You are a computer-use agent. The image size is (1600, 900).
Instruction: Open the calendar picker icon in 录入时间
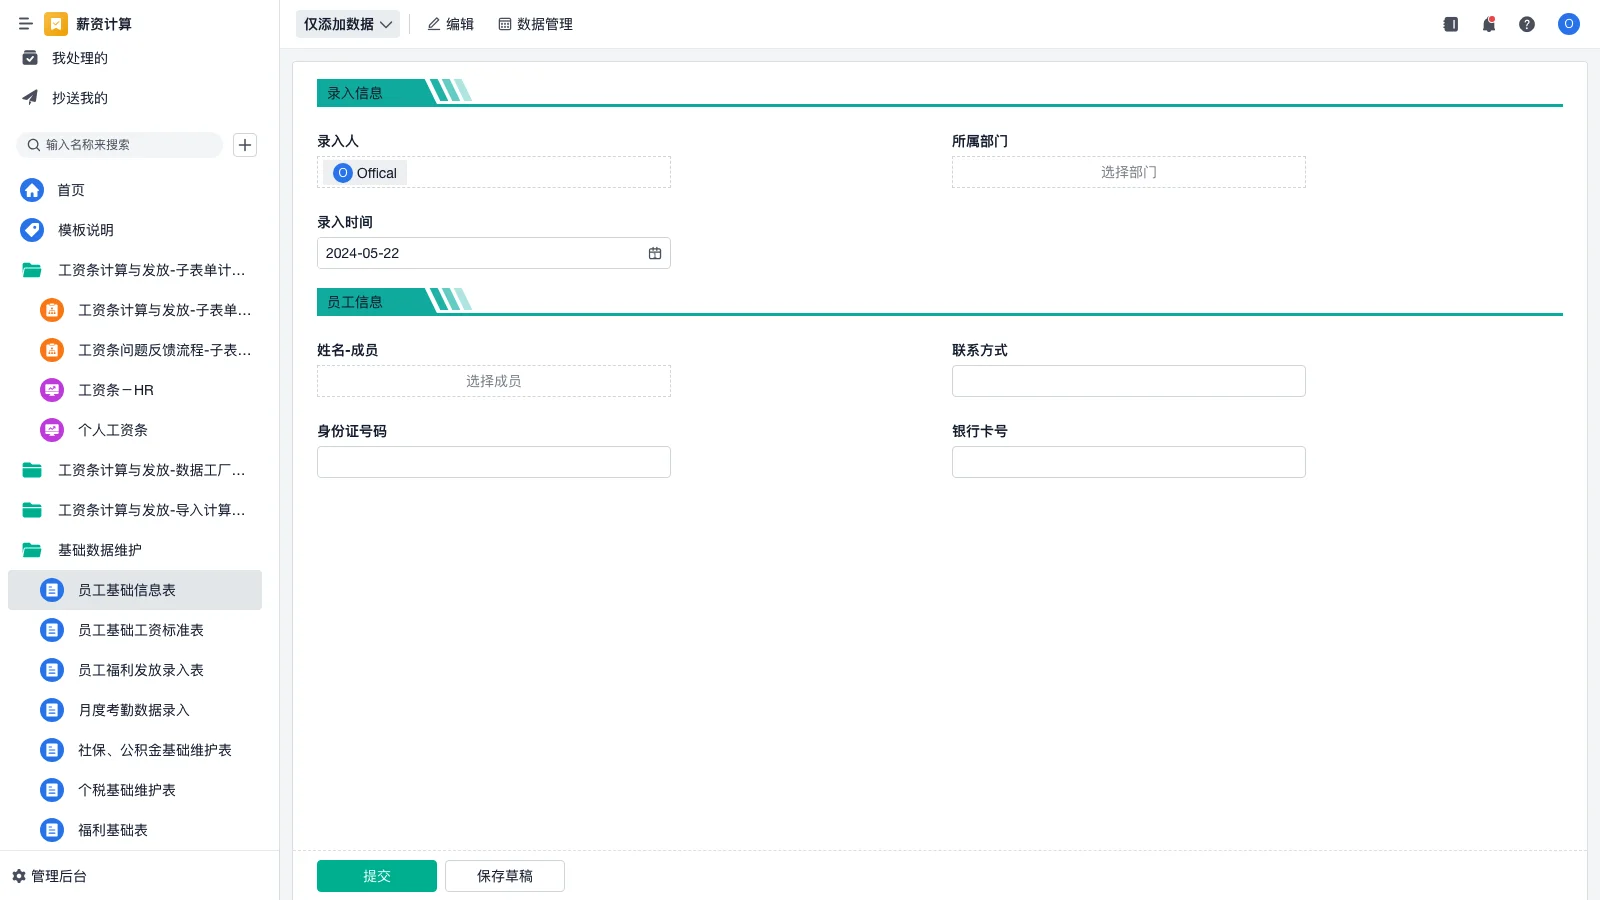[655, 253]
